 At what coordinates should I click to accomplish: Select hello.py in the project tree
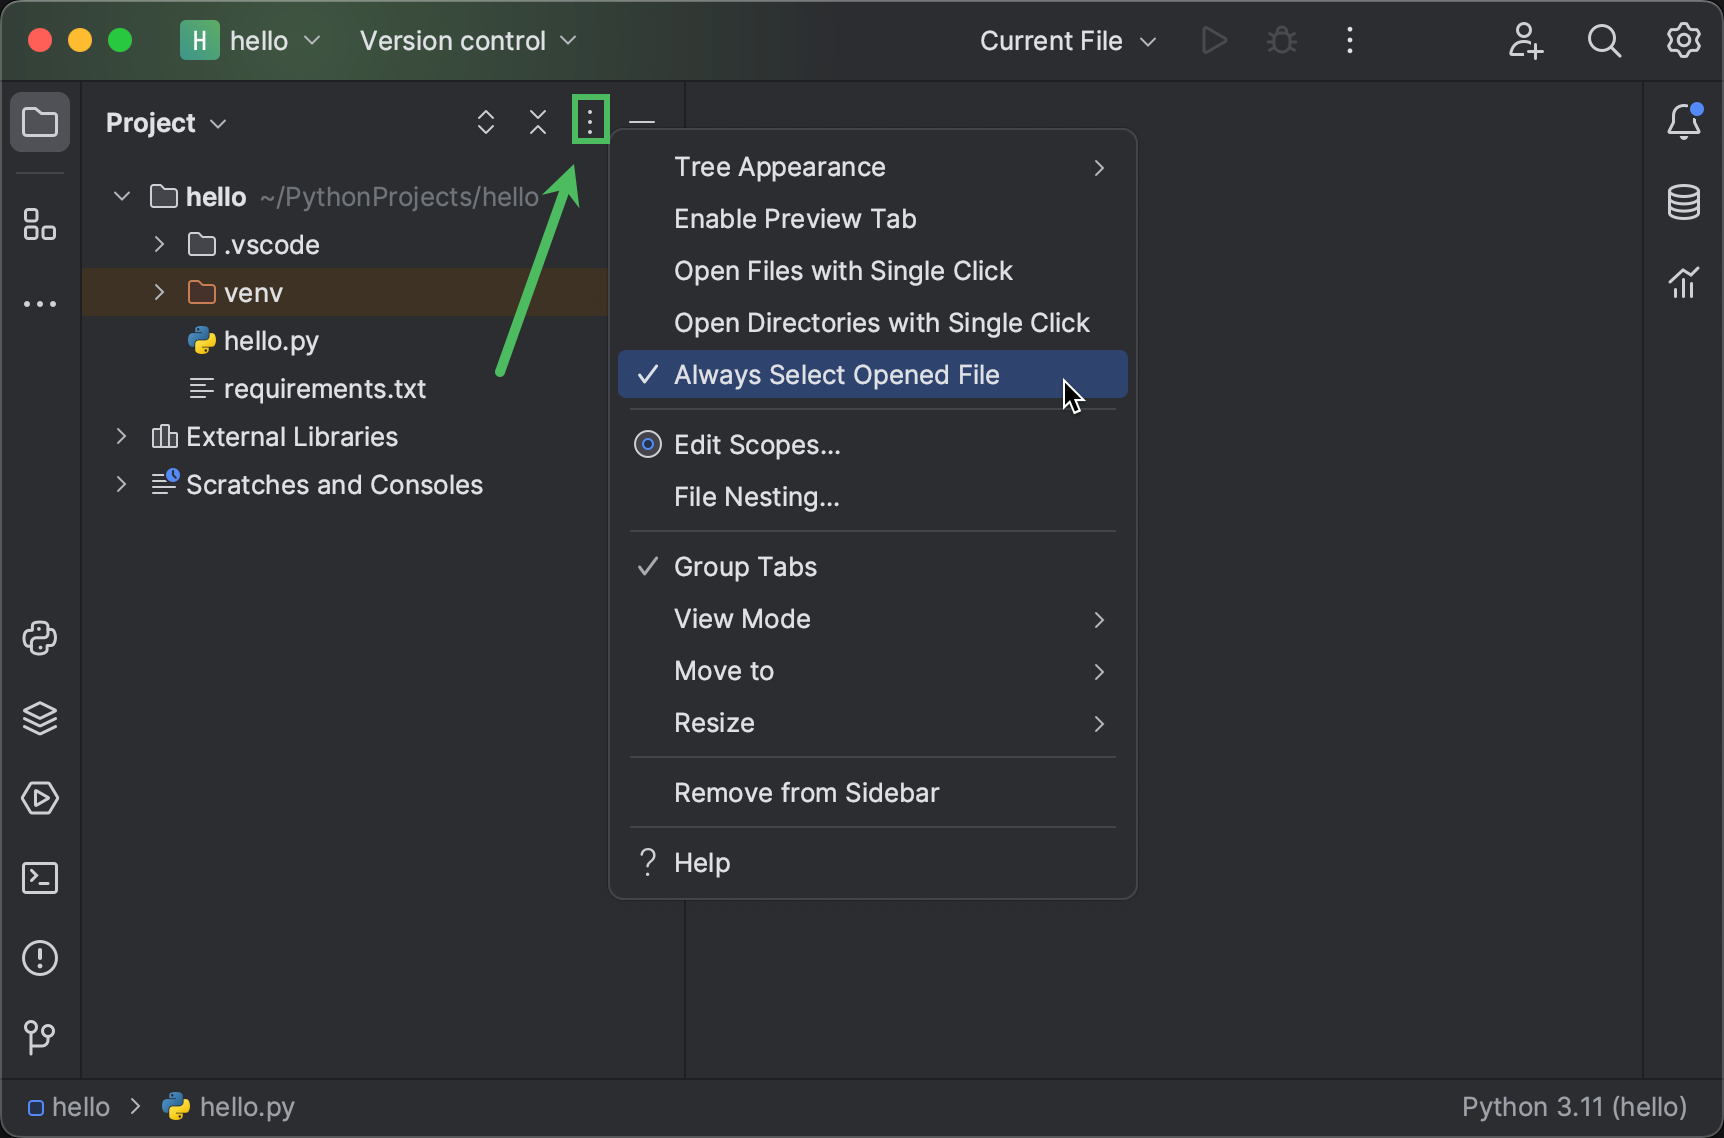tap(270, 340)
